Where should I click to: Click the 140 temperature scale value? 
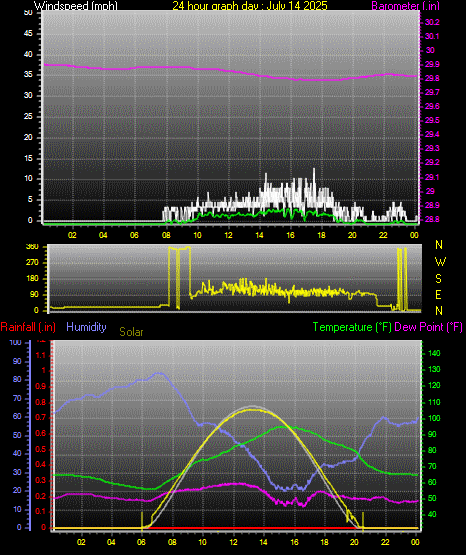pos(434,353)
